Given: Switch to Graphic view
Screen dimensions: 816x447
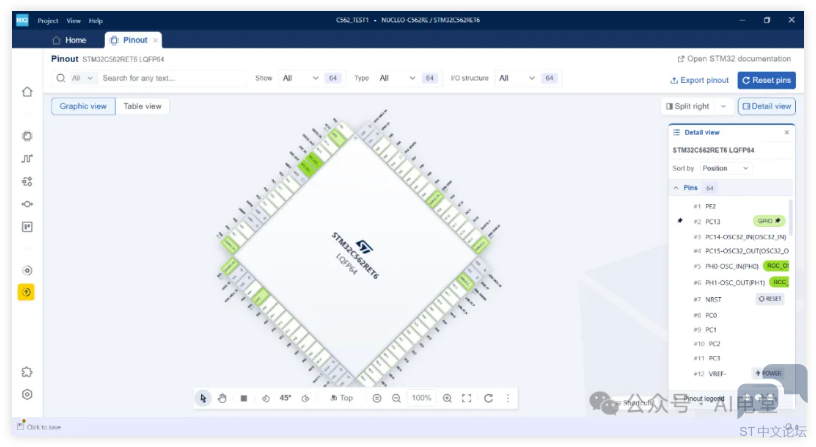Looking at the screenshot, I should click(83, 106).
